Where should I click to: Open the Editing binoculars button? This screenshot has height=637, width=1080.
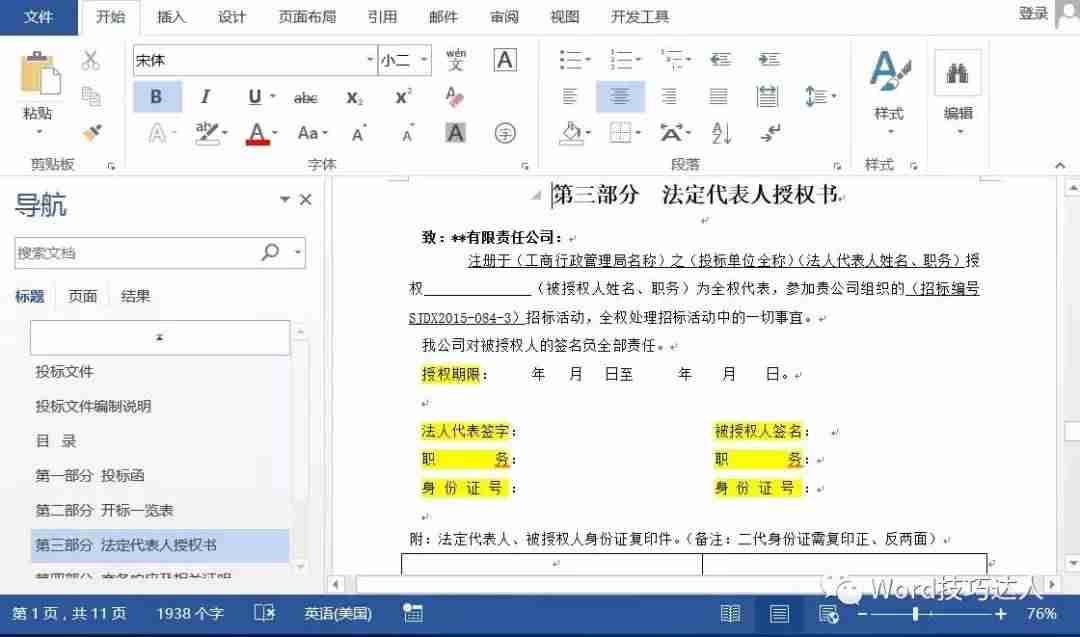coord(958,91)
